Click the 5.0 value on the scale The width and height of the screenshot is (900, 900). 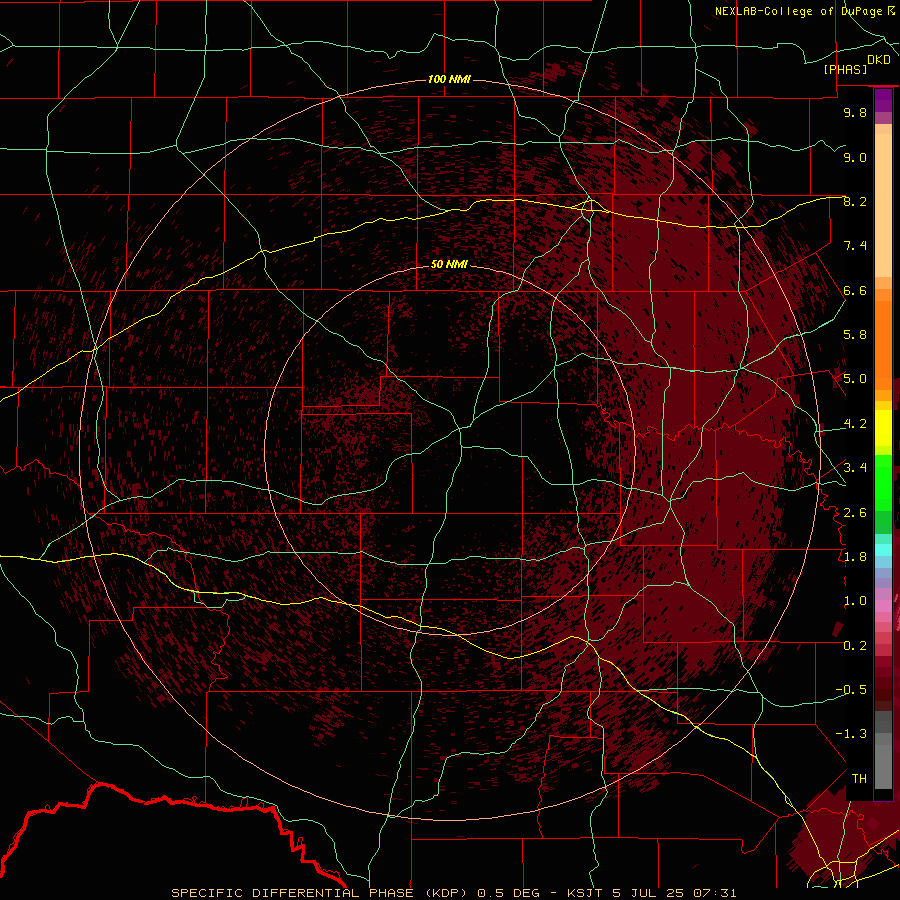coord(855,379)
